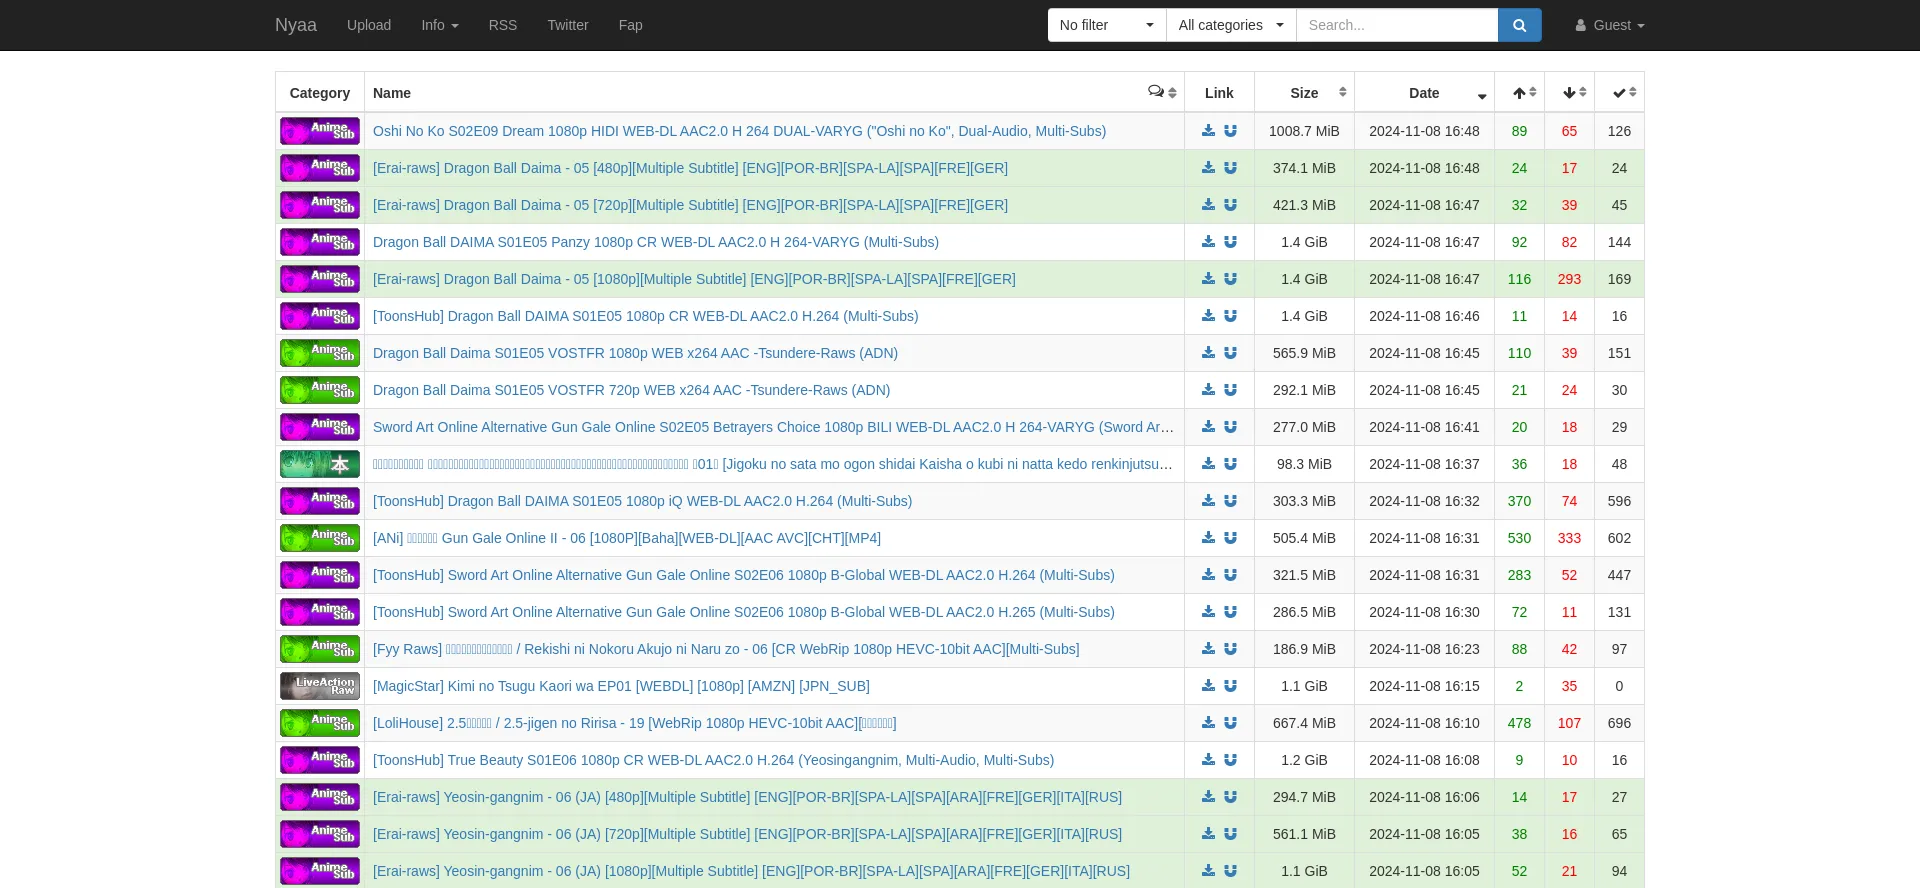
Task: Open the All categories dropdown
Action: (1231, 25)
